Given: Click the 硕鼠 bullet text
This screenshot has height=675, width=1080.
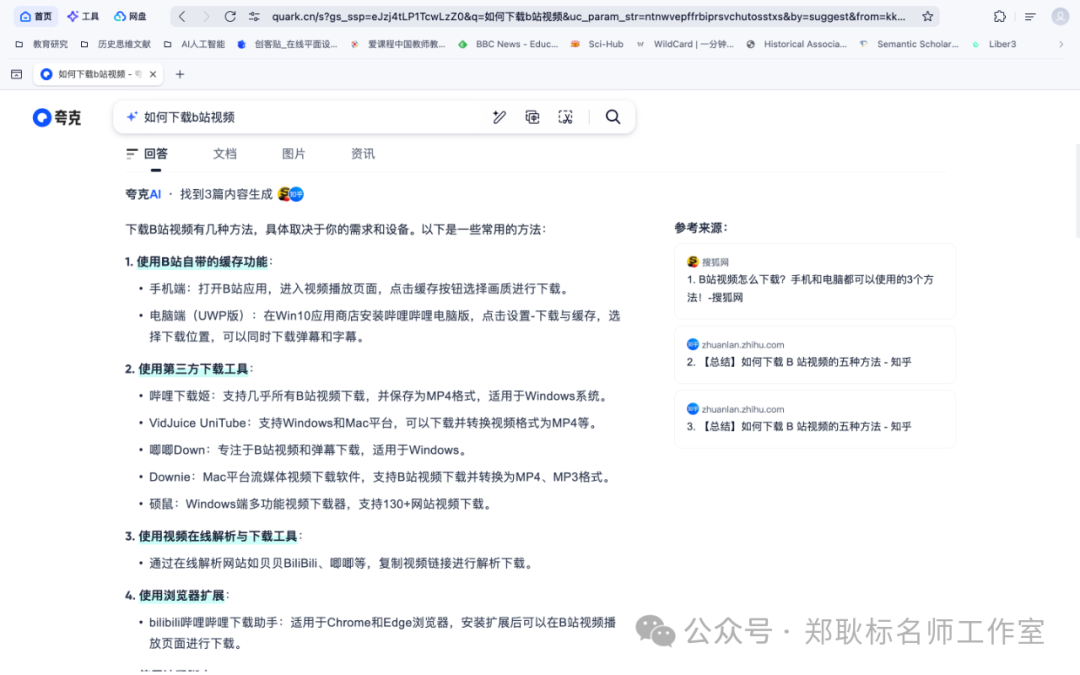Looking at the screenshot, I should click(x=322, y=504).
